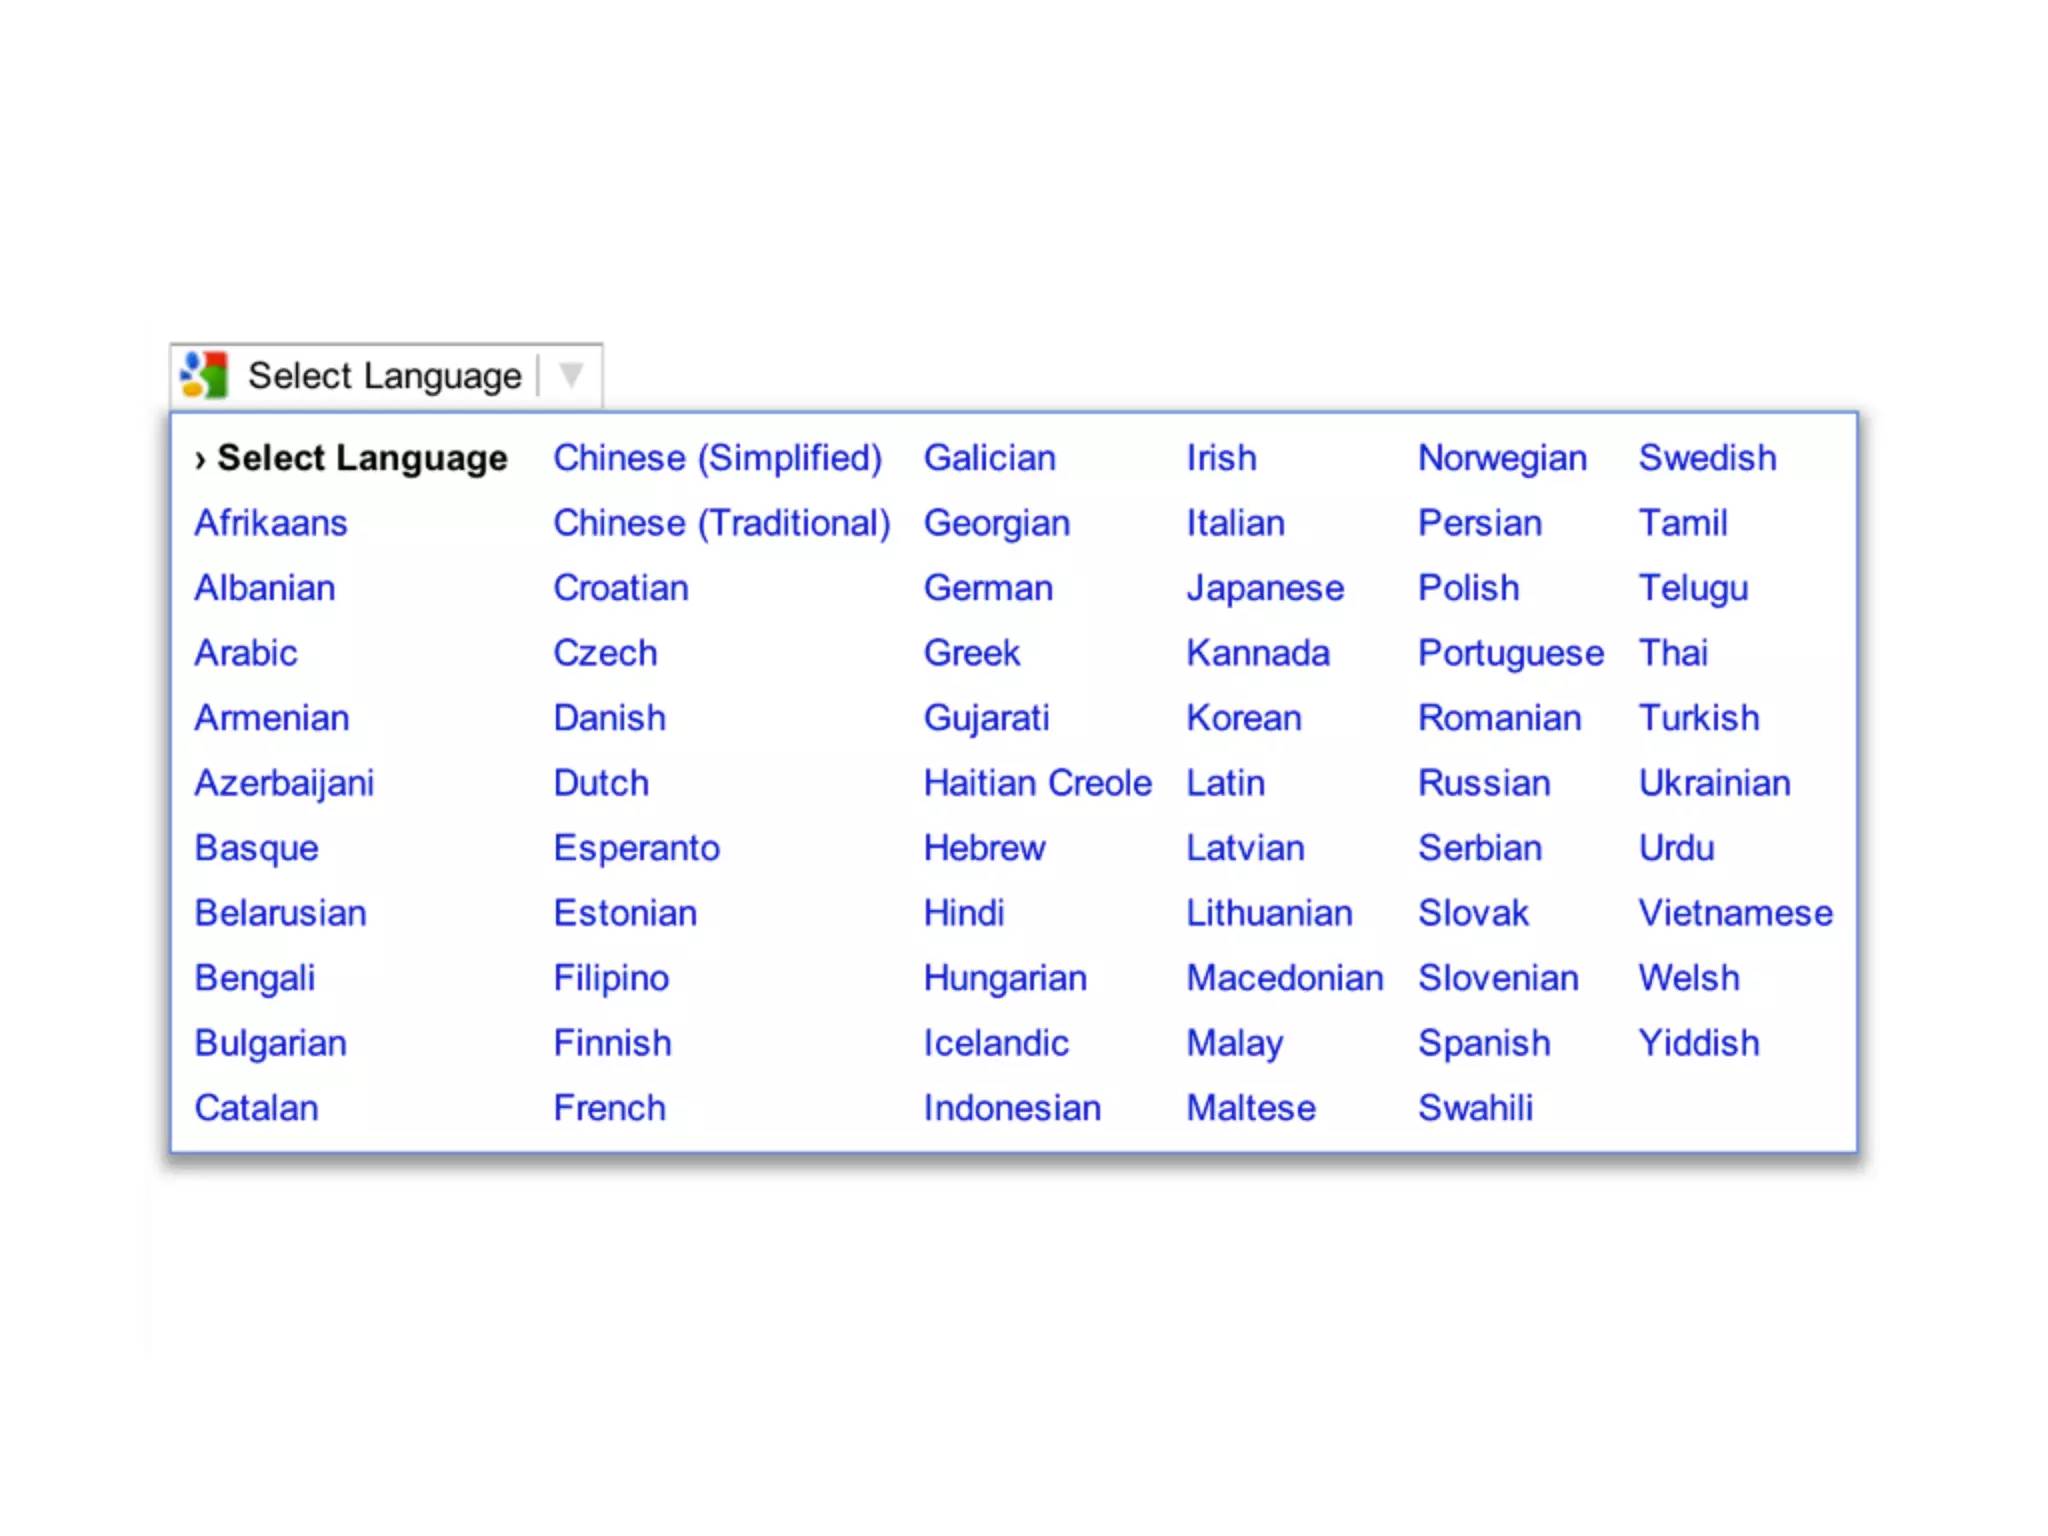Pick Estonian in the language menu
The height and width of the screenshot is (1536, 2048).
click(x=625, y=913)
